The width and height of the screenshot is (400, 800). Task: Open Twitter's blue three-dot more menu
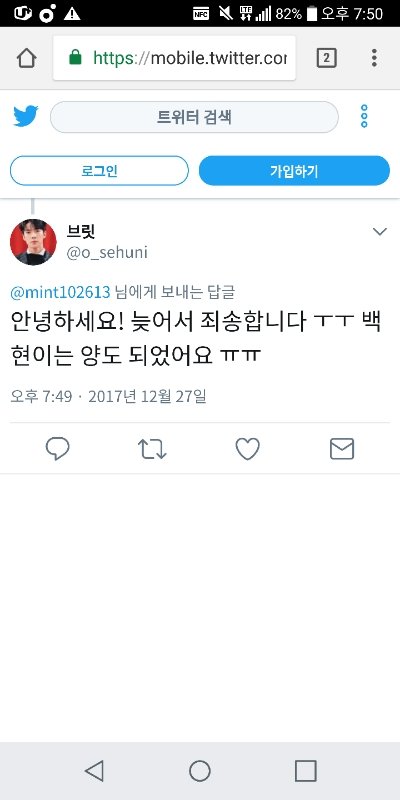[x=364, y=116]
